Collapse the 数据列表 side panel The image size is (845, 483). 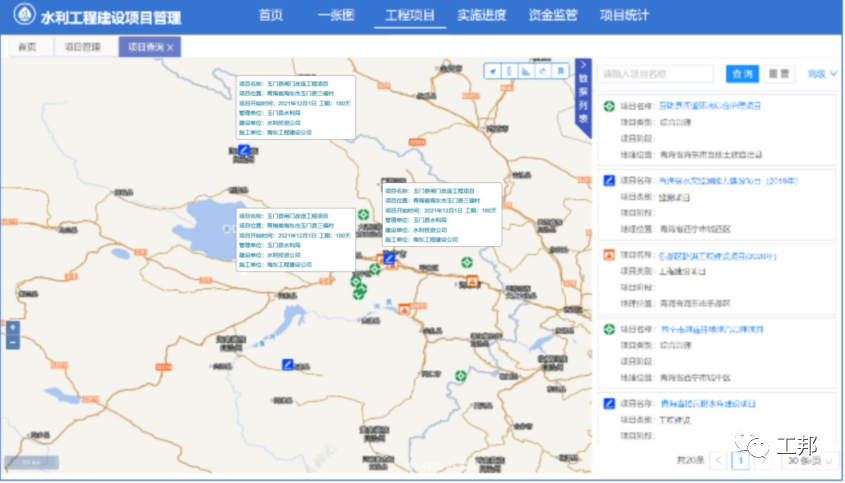pos(583,65)
